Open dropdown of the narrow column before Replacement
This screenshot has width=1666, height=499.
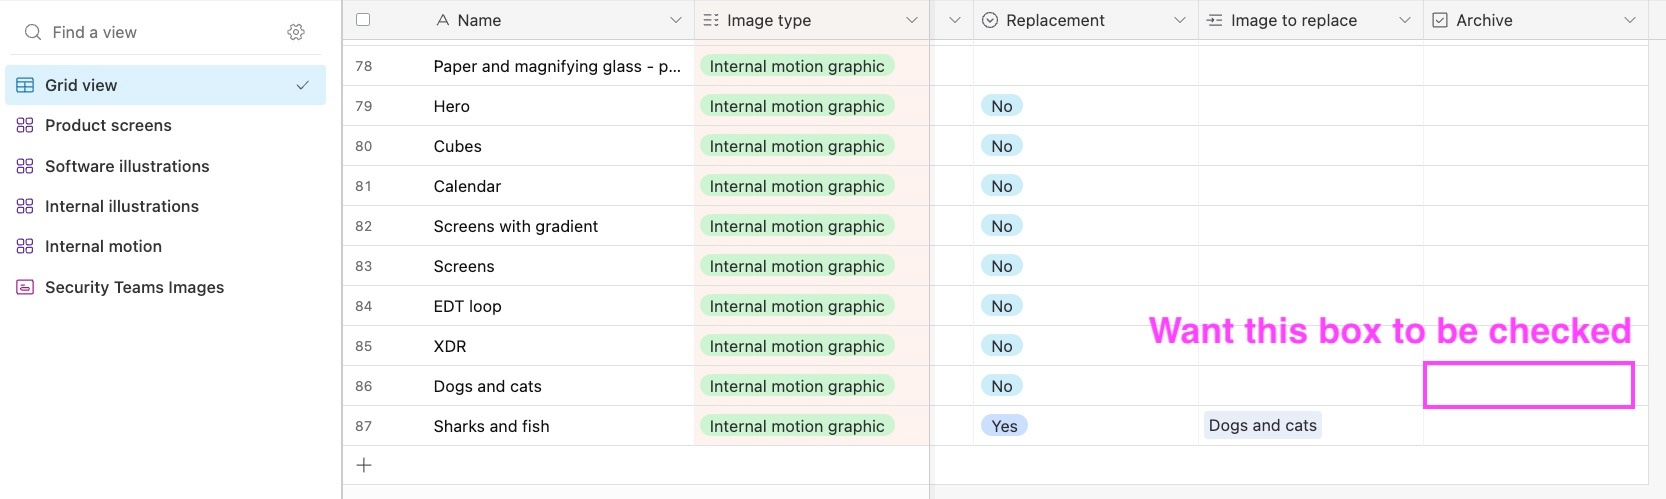tap(955, 20)
